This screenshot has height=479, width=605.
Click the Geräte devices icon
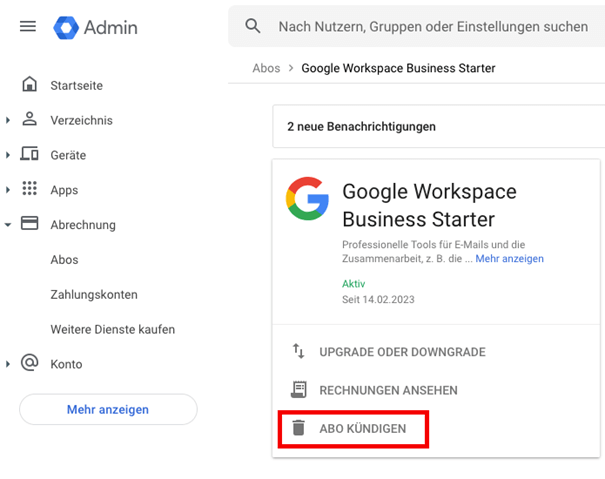click(x=29, y=154)
